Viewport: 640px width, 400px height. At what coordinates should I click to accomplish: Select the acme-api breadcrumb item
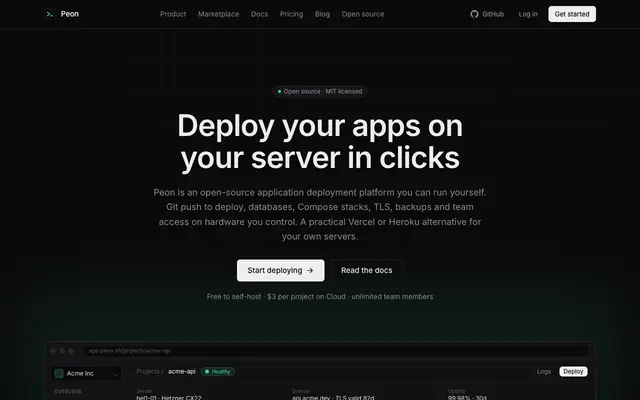coord(182,371)
